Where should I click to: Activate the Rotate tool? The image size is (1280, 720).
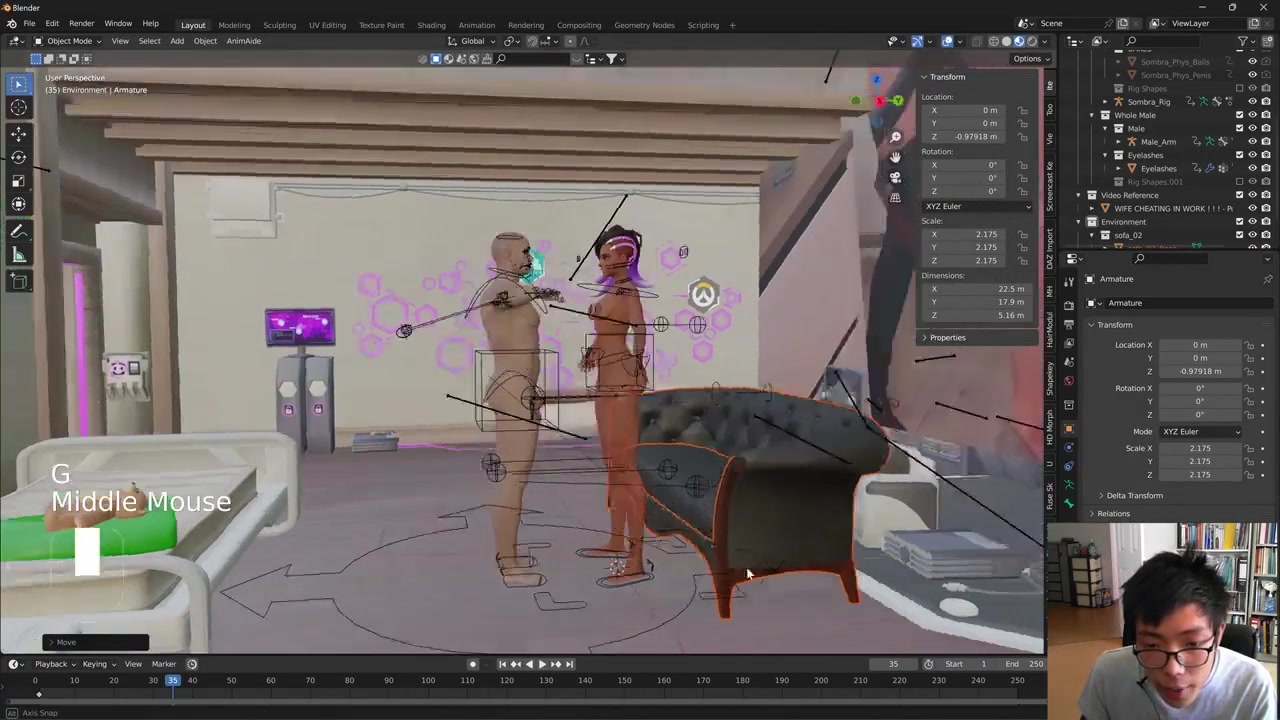tap(18, 157)
